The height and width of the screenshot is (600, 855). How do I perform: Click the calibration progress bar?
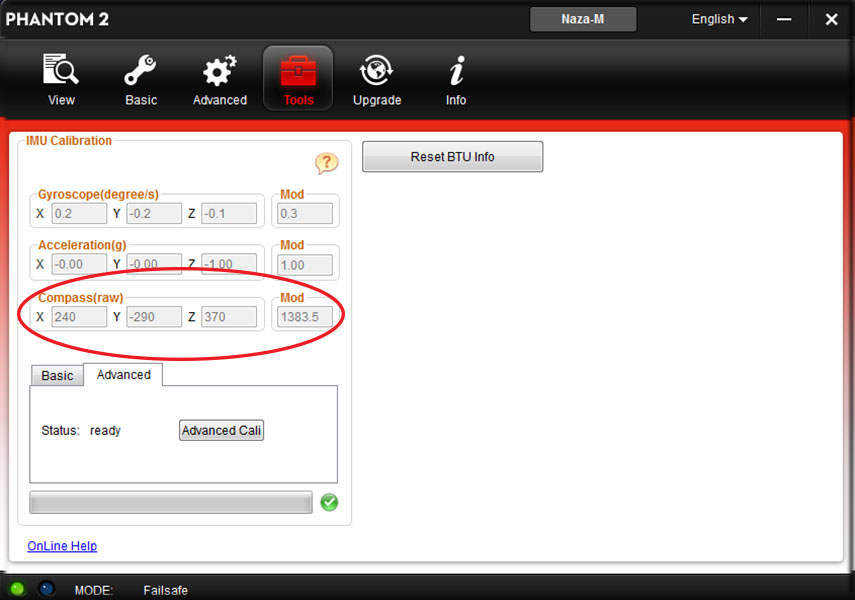tap(171, 502)
